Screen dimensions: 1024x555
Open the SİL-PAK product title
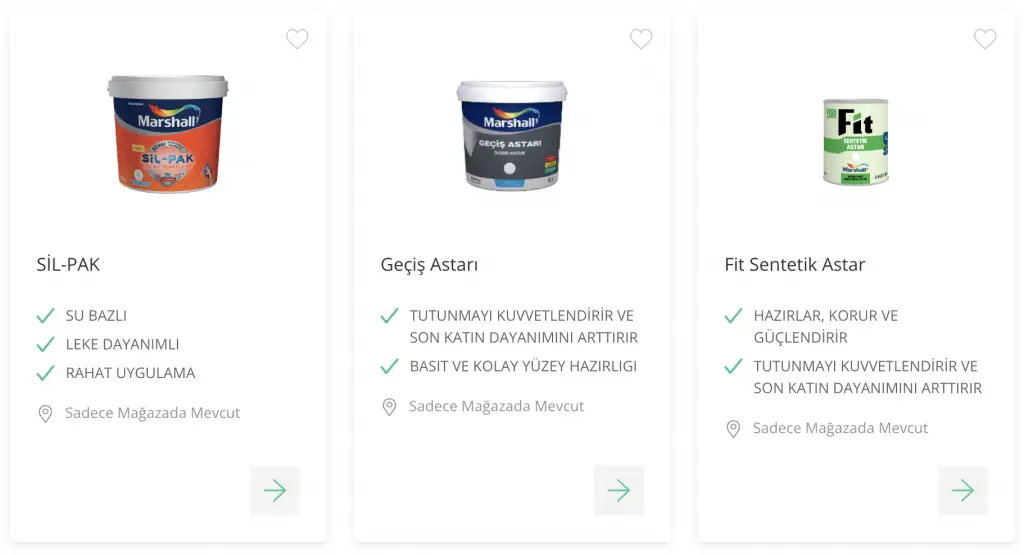(x=68, y=264)
